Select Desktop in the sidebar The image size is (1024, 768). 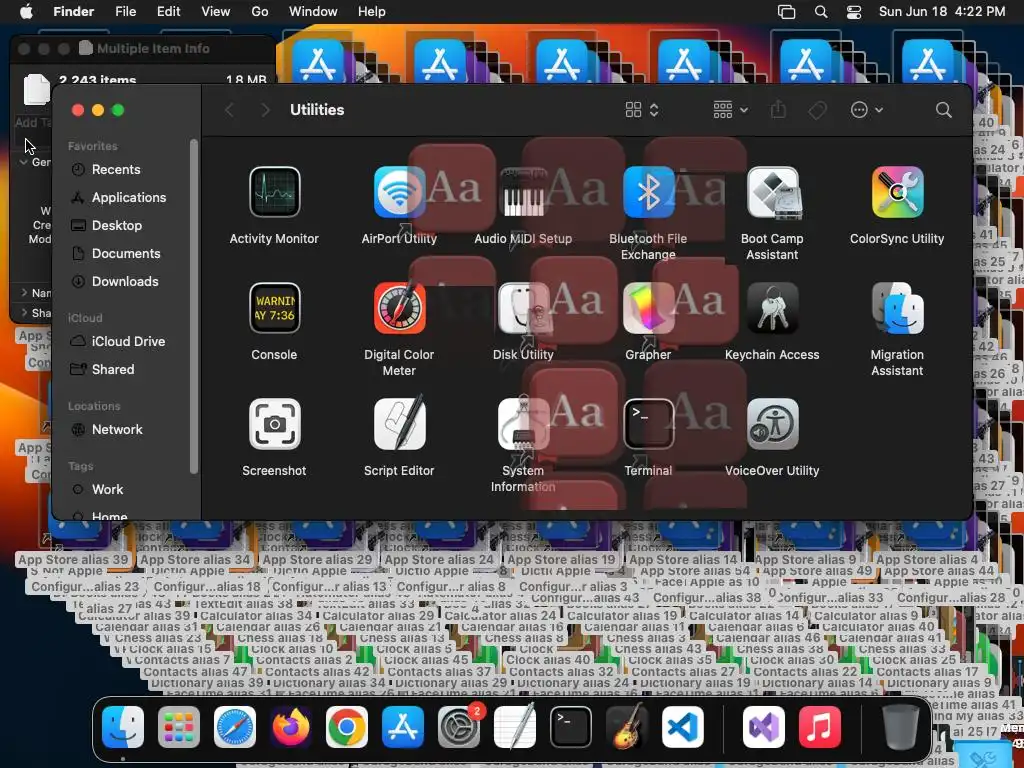pyautogui.click(x=116, y=225)
